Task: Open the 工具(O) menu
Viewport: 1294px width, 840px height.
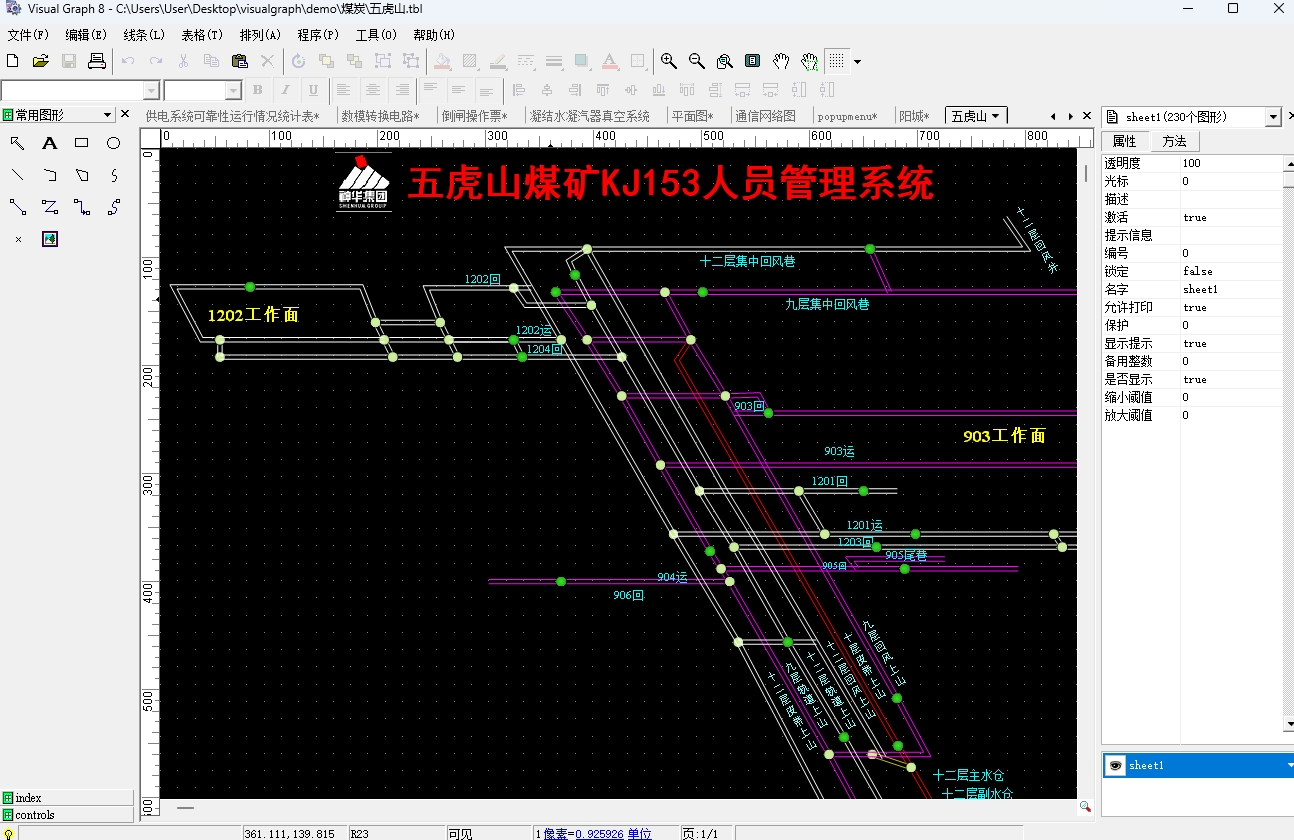Action: [x=376, y=35]
